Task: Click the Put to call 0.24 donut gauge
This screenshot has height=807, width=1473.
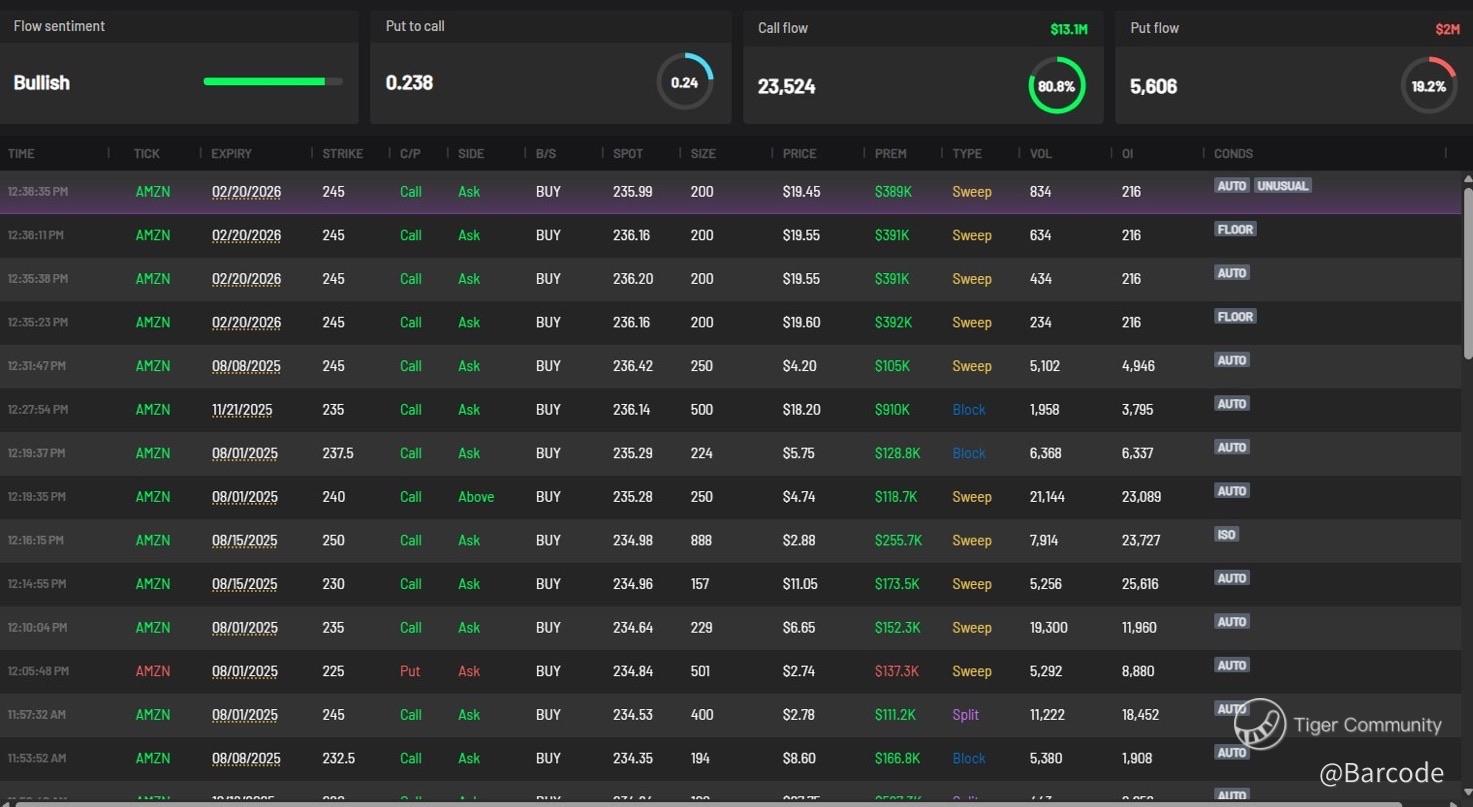Action: (684, 82)
